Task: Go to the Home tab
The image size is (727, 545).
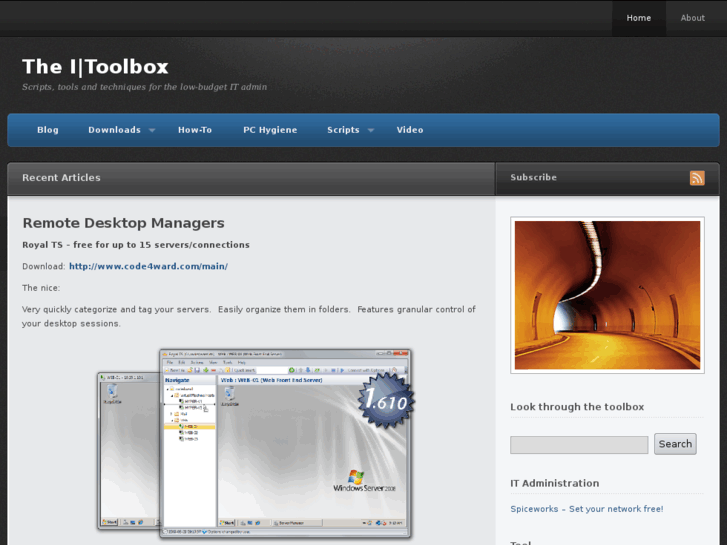Action: click(x=639, y=18)
